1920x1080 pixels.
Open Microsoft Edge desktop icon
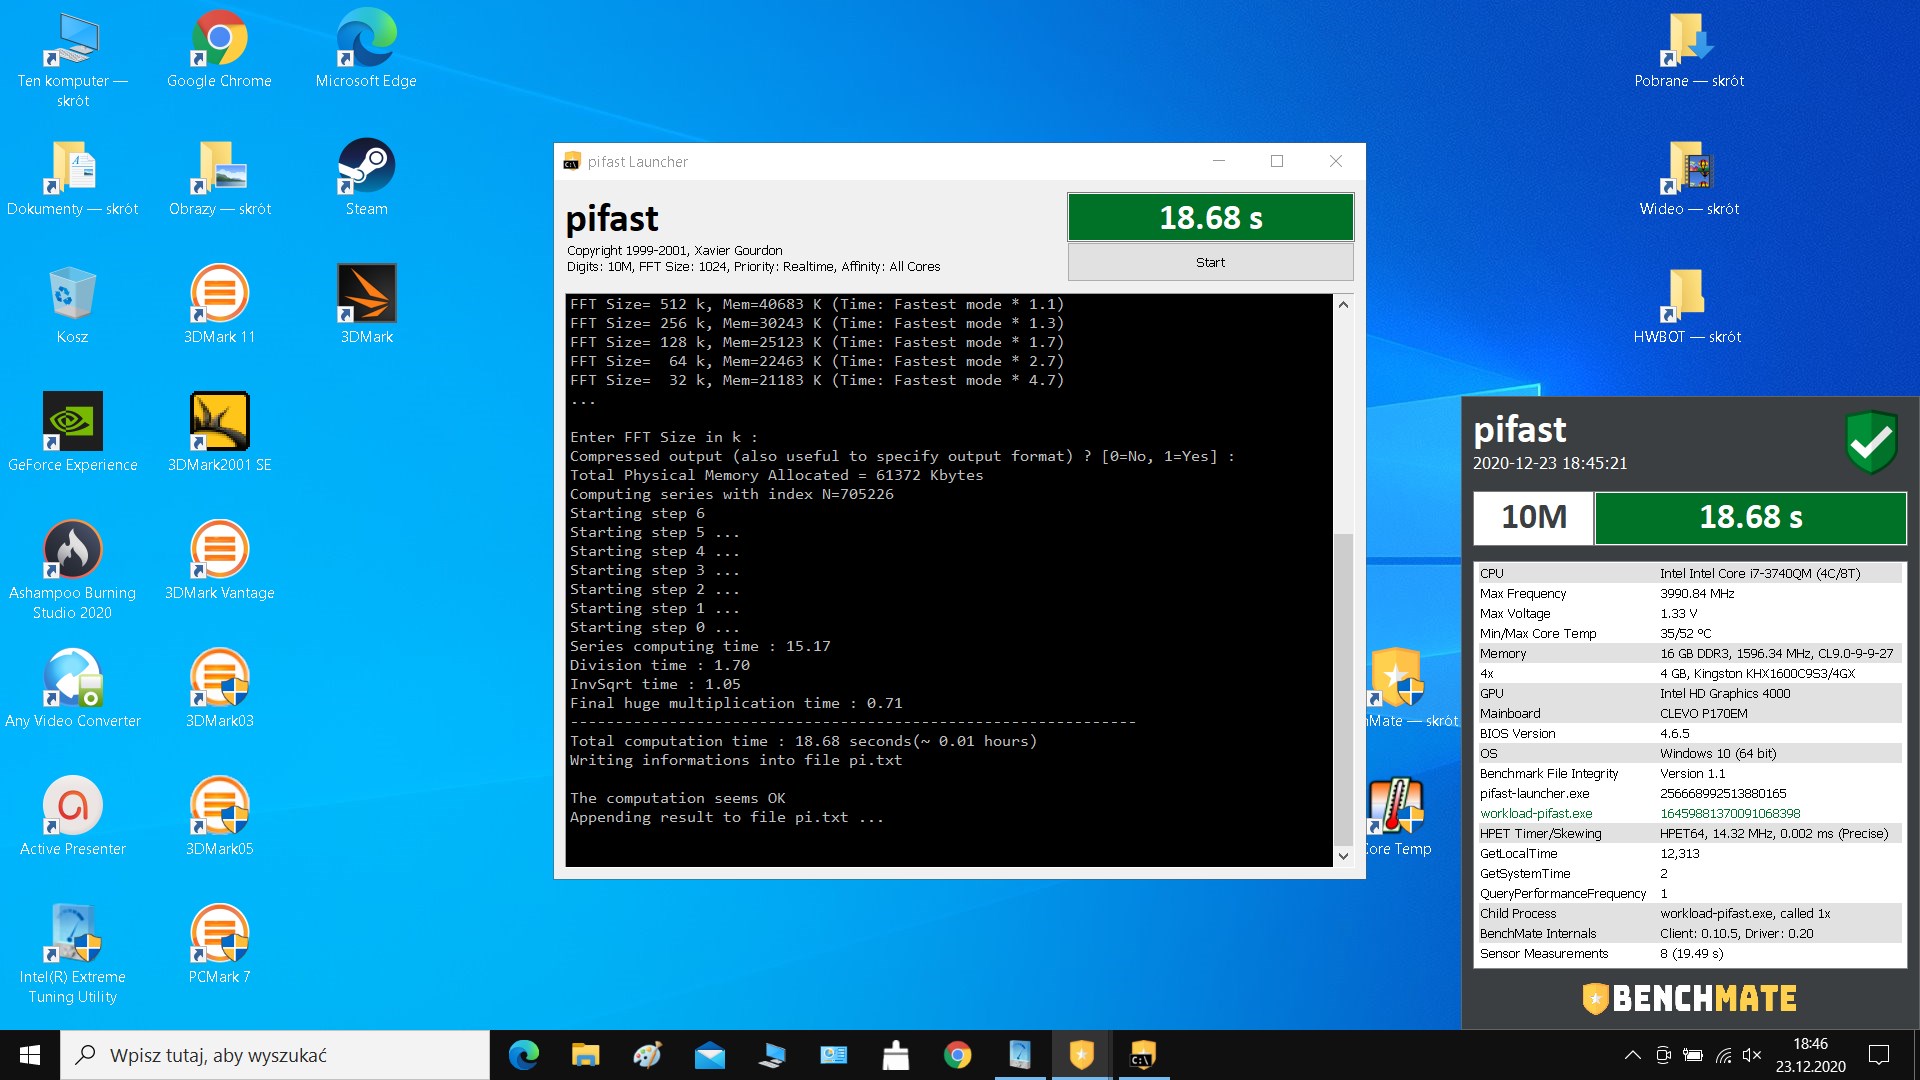click(366, 50)
